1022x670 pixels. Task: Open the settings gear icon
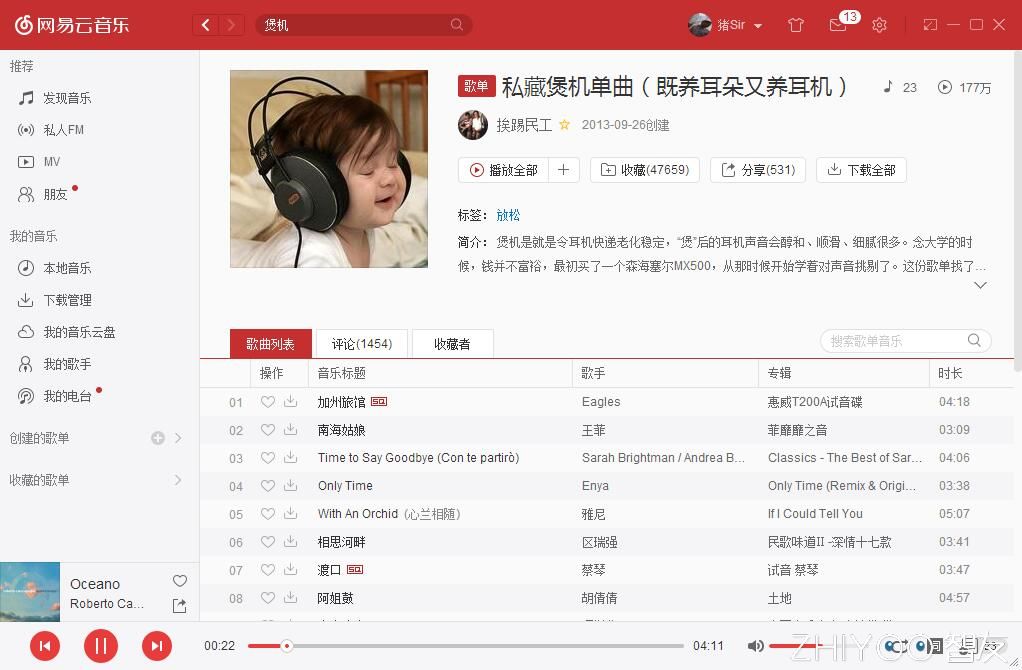(879, 25)
